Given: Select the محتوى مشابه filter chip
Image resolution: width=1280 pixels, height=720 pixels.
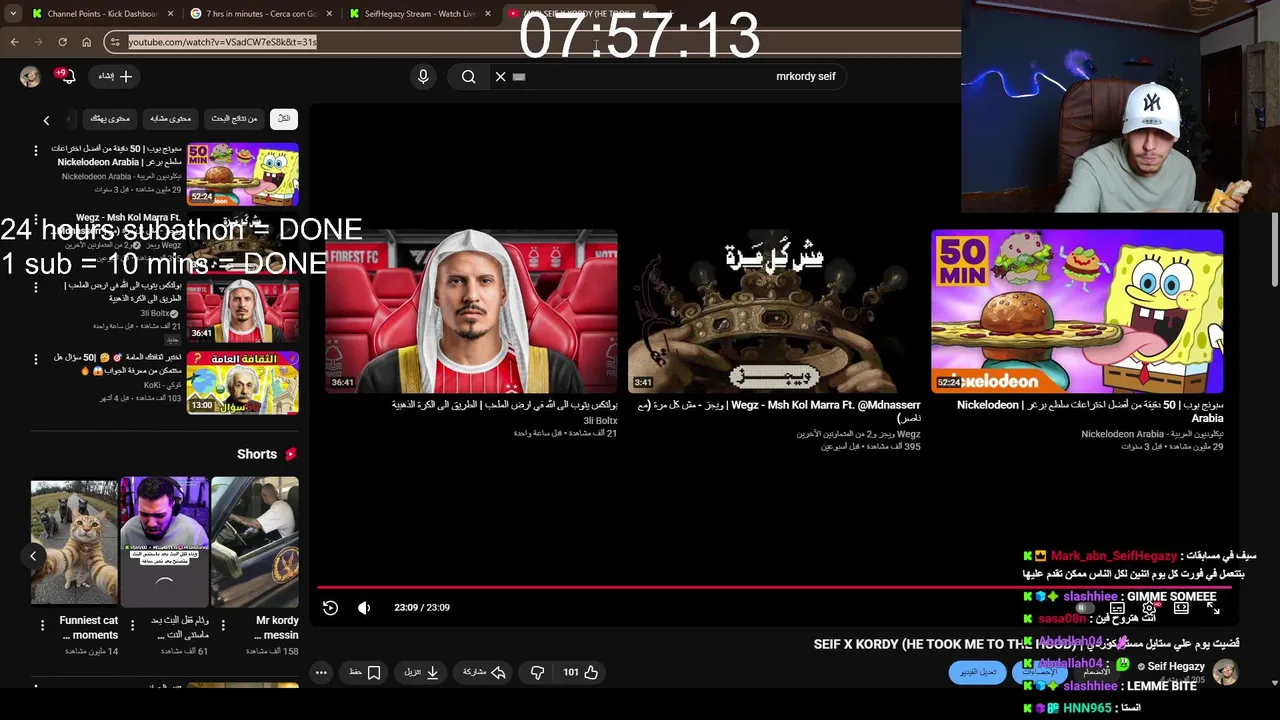Looking at the screenshot, I should 171,118.
